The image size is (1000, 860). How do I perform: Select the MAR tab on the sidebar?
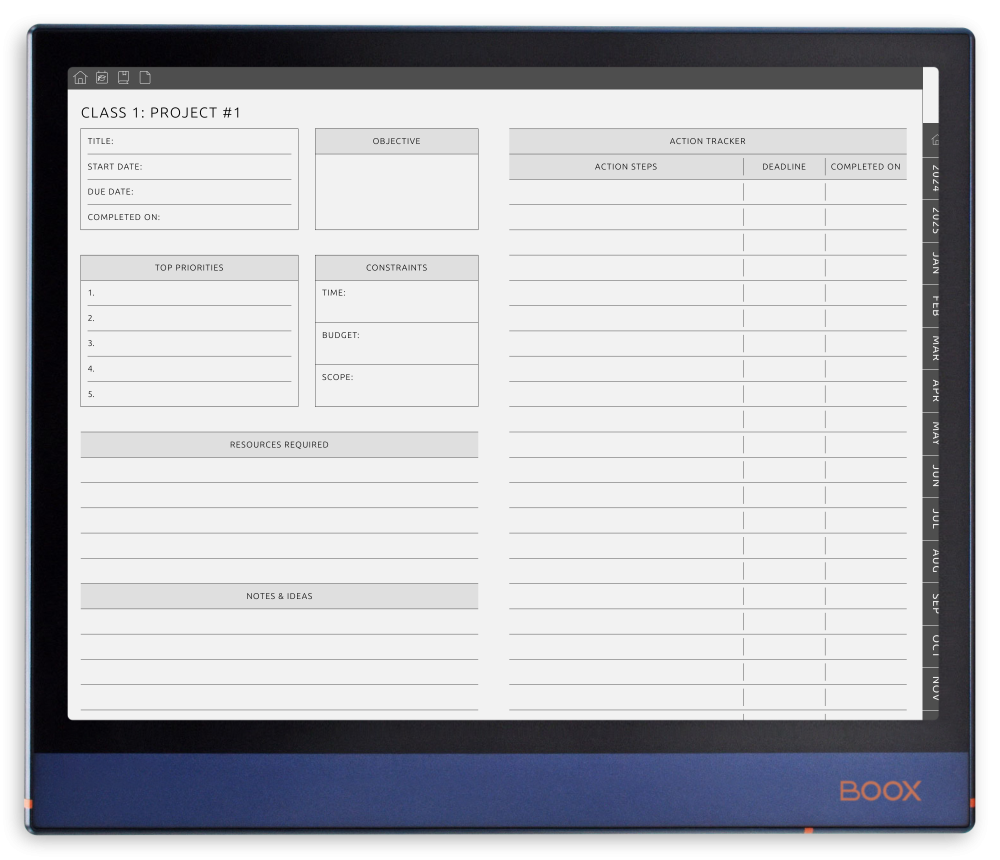[x=934, y=352]
